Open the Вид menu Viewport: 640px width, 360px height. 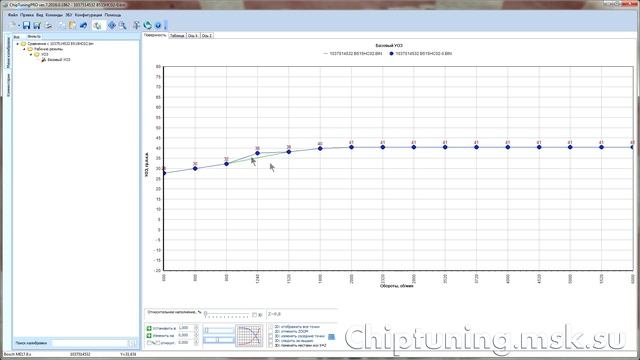40,15
